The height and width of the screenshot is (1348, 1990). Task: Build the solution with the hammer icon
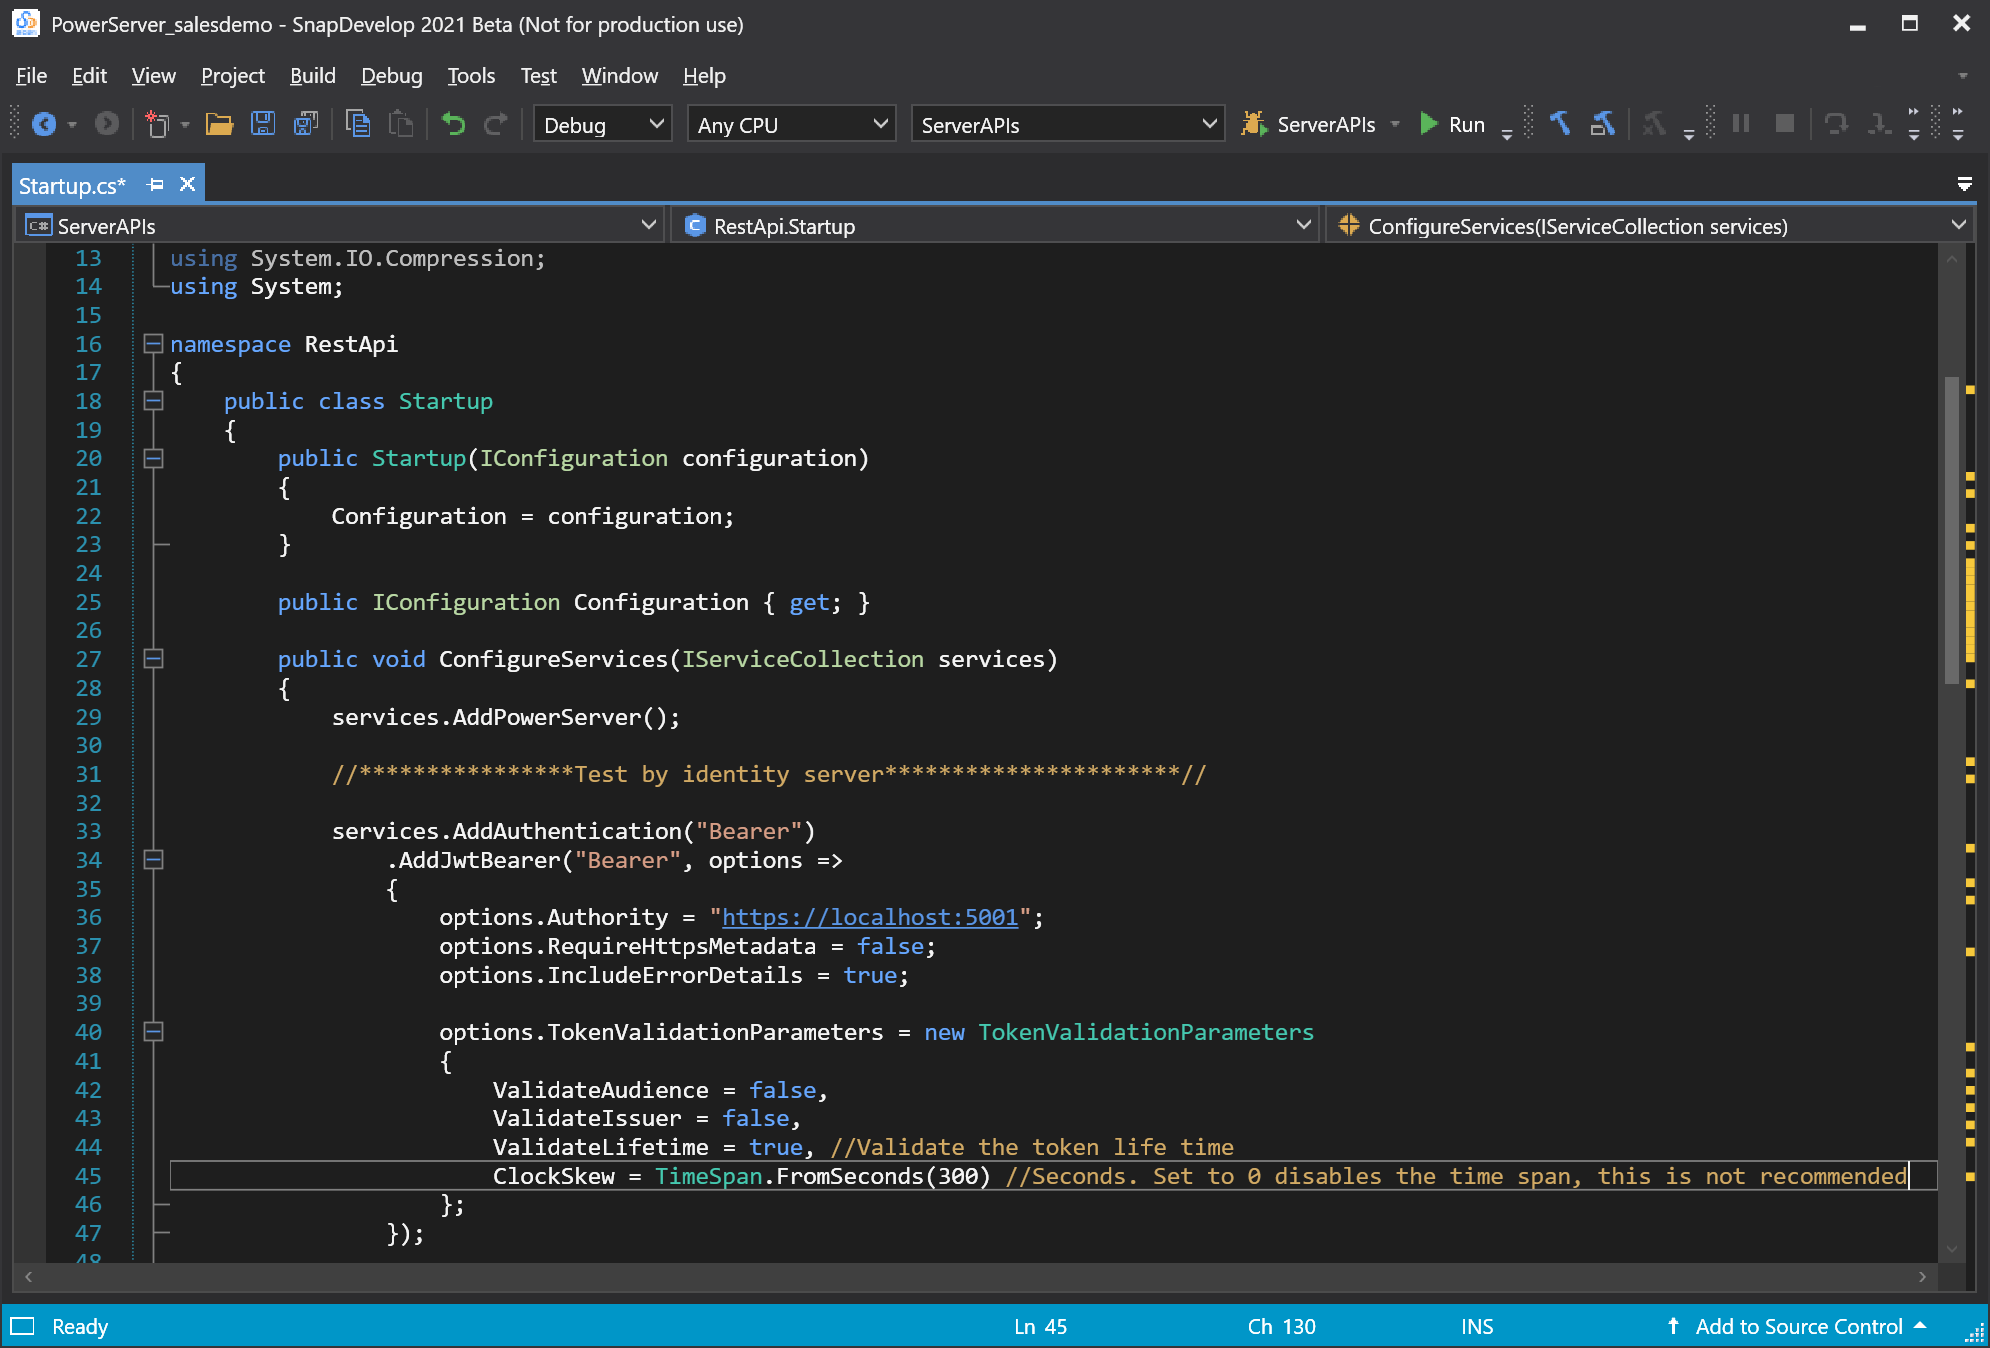point(1560,124)
